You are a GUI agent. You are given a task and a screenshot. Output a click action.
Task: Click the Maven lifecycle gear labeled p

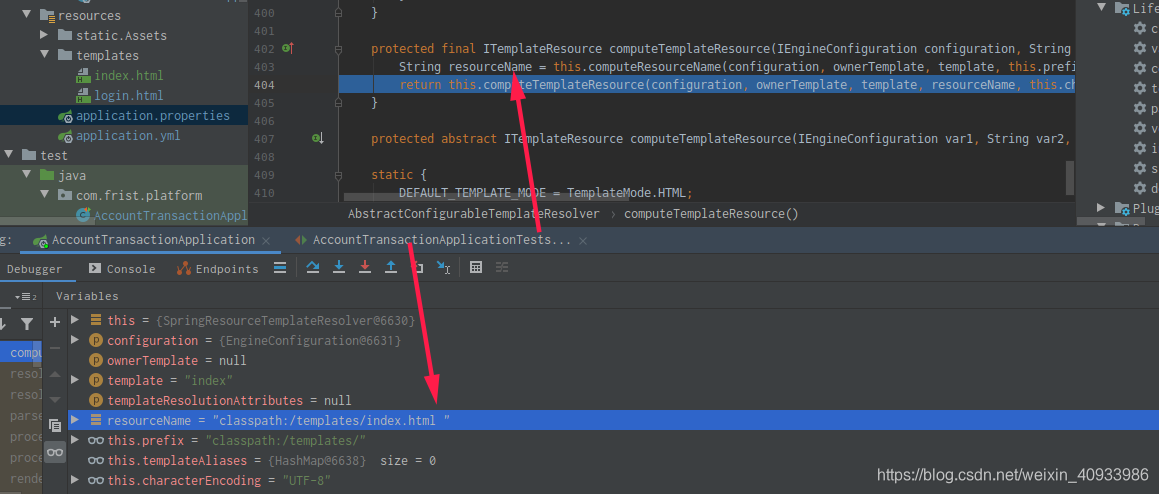(1141, 108)
